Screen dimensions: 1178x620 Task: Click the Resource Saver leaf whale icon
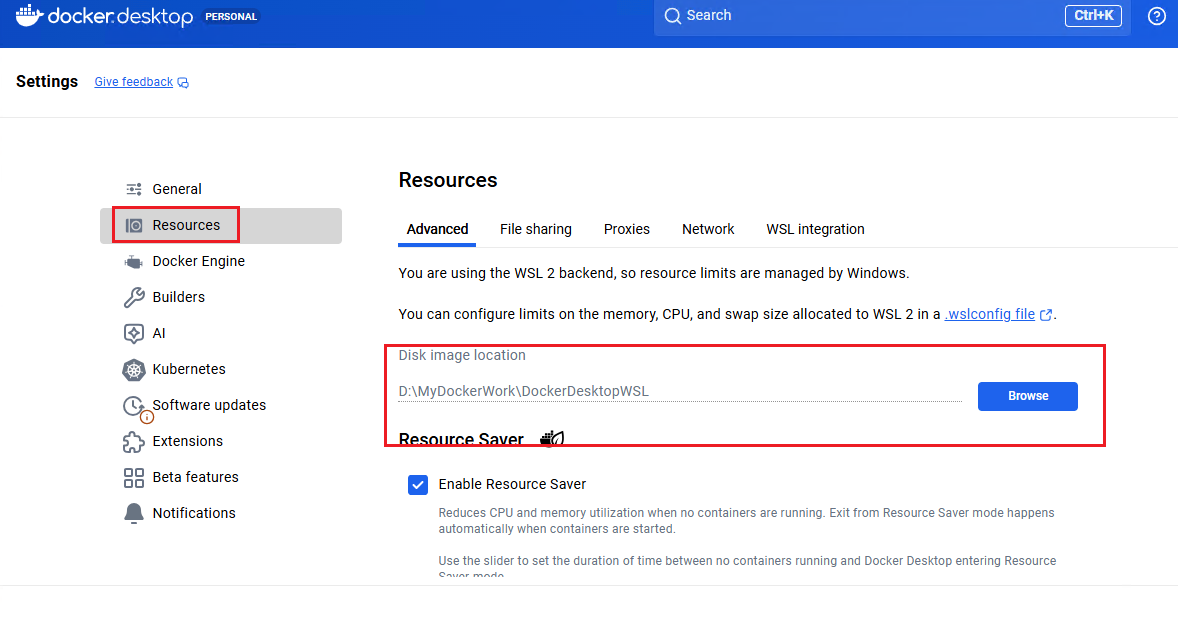[552, 438]
